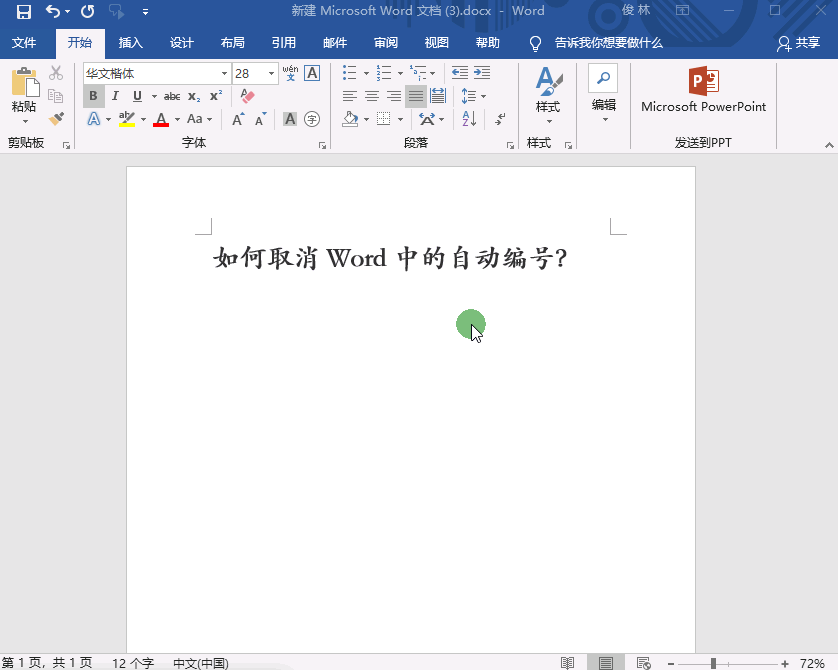Viewport: 838px width, 670px height.
Task: Increase the paragraph indent
Action: [x=482, y=73]
